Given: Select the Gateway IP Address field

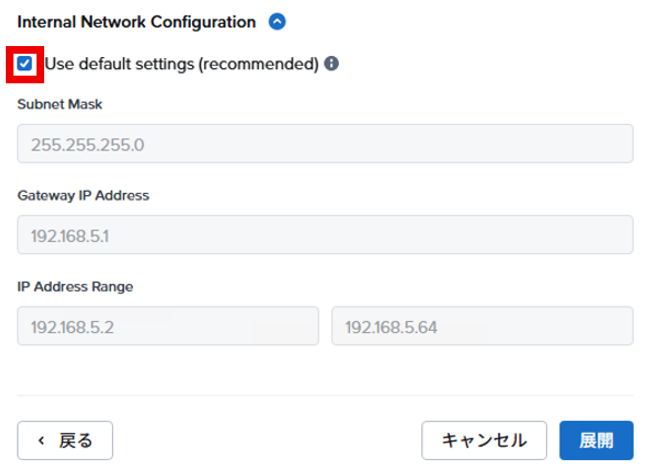Looking at the screenshot, I should pos(325,235).
